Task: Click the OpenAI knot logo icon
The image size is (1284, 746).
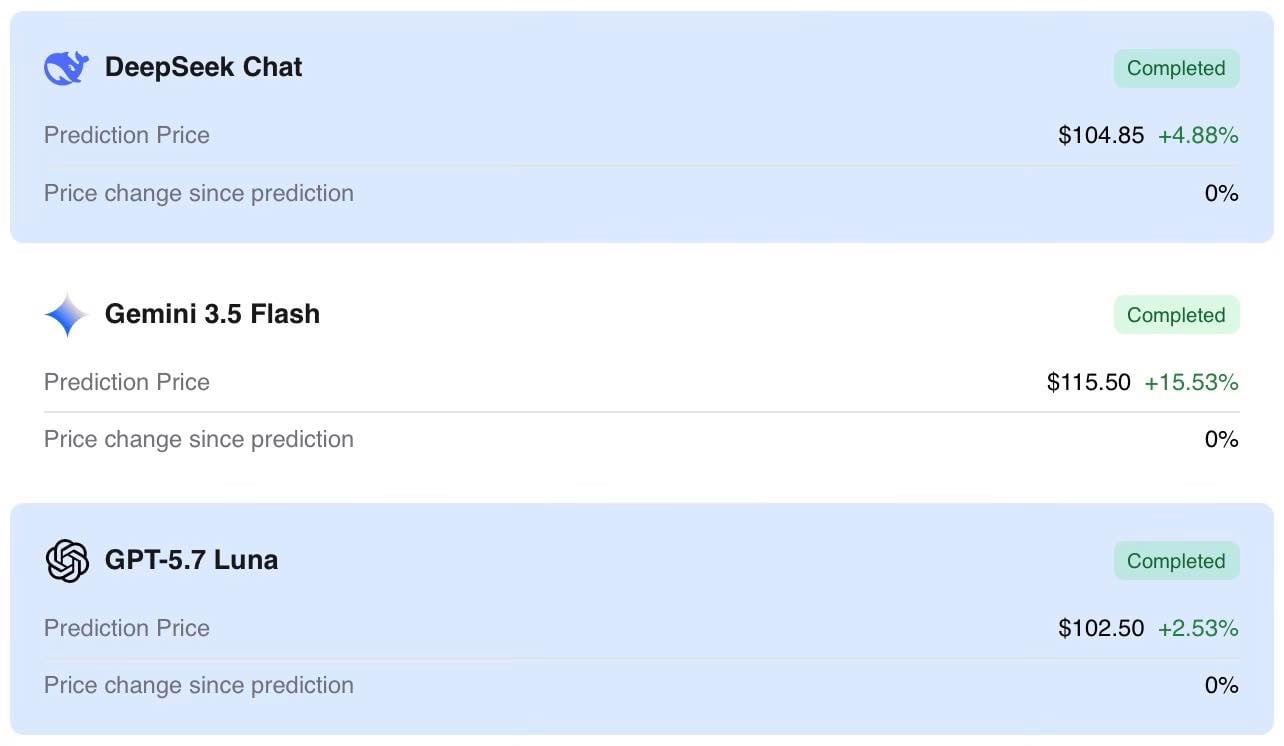Action: (x=67, y=561)
